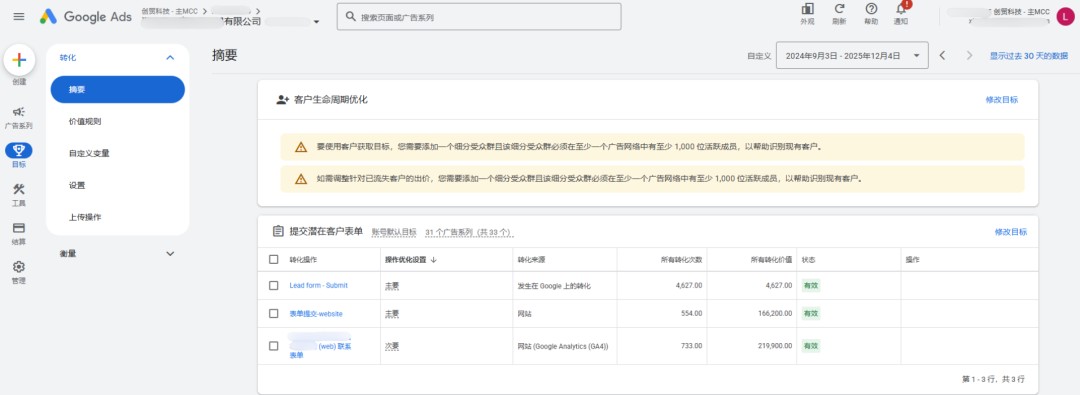Click the search magnifier icon

pyautogui.click(x=351, y=17)
